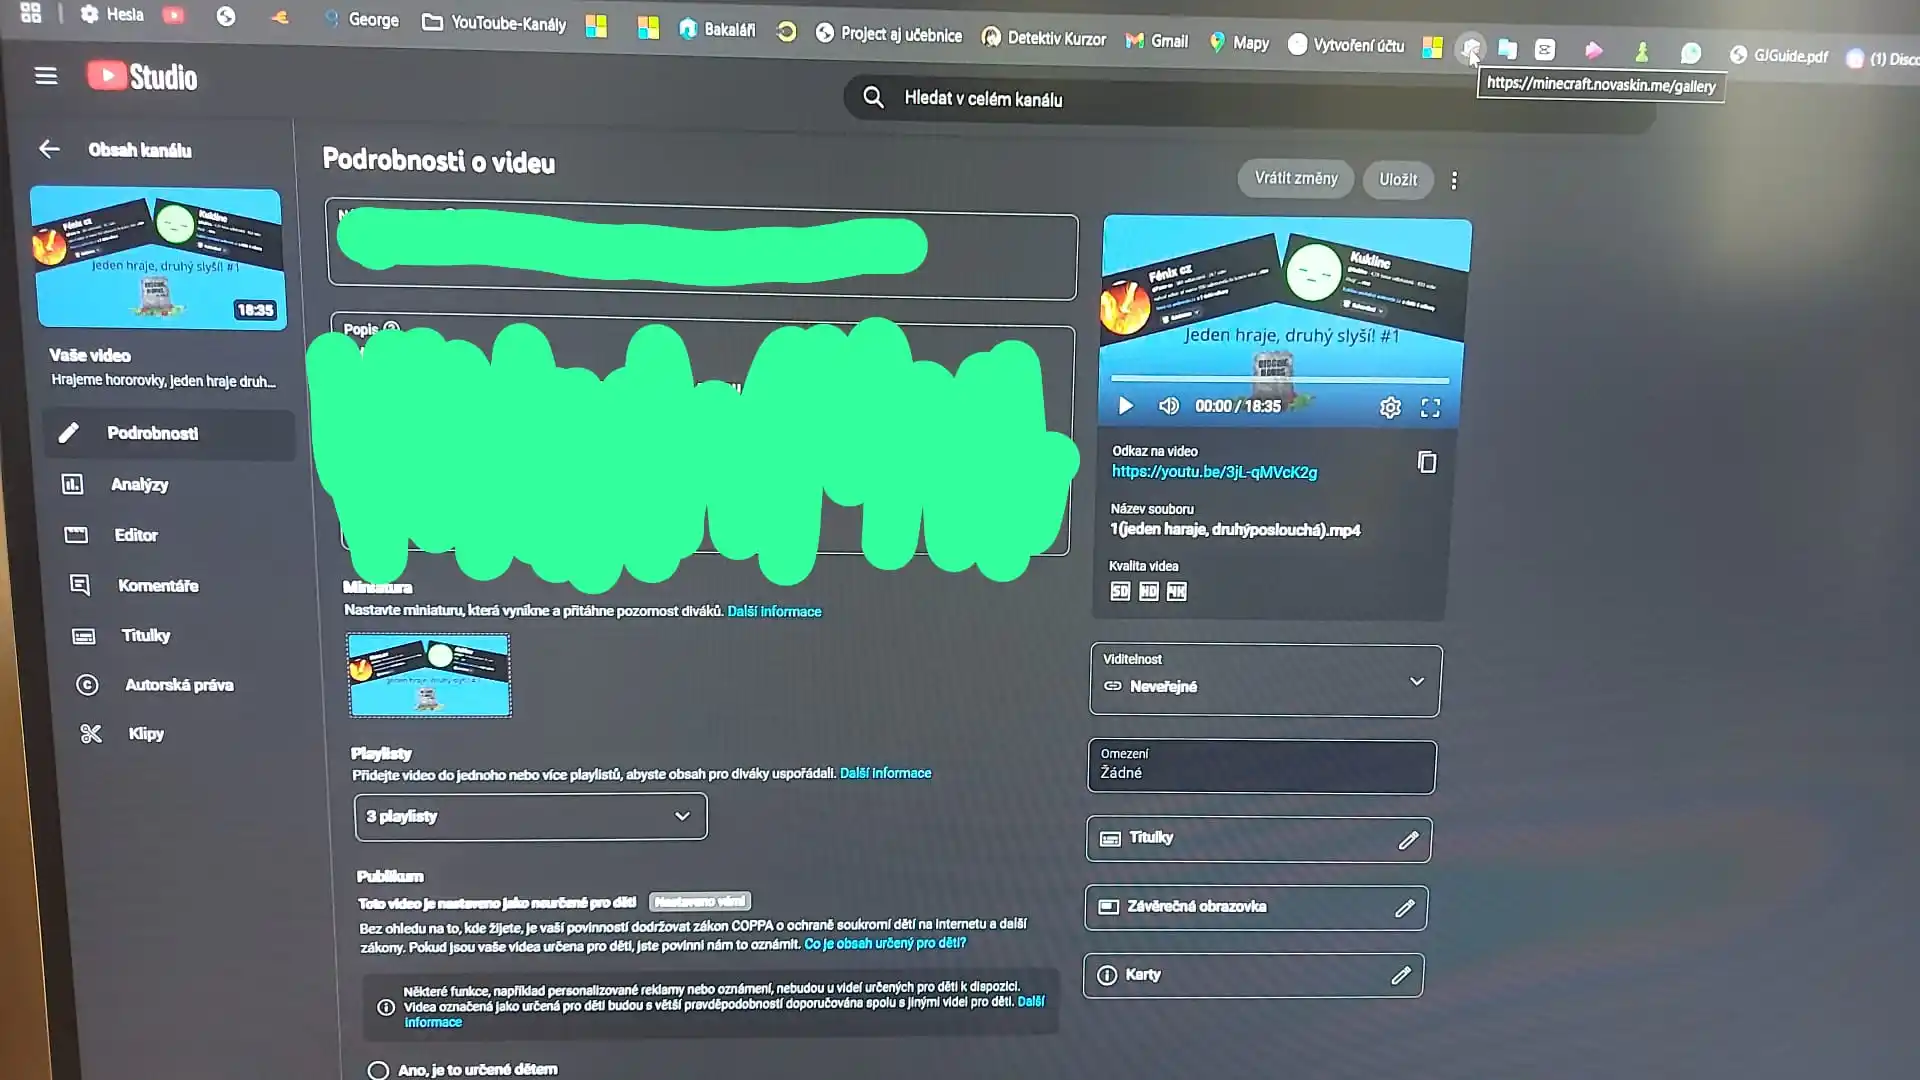The image size is (1920, 1080).
Task: Edit Titulky with pencil icon
Action: (x=1408, y=841)
